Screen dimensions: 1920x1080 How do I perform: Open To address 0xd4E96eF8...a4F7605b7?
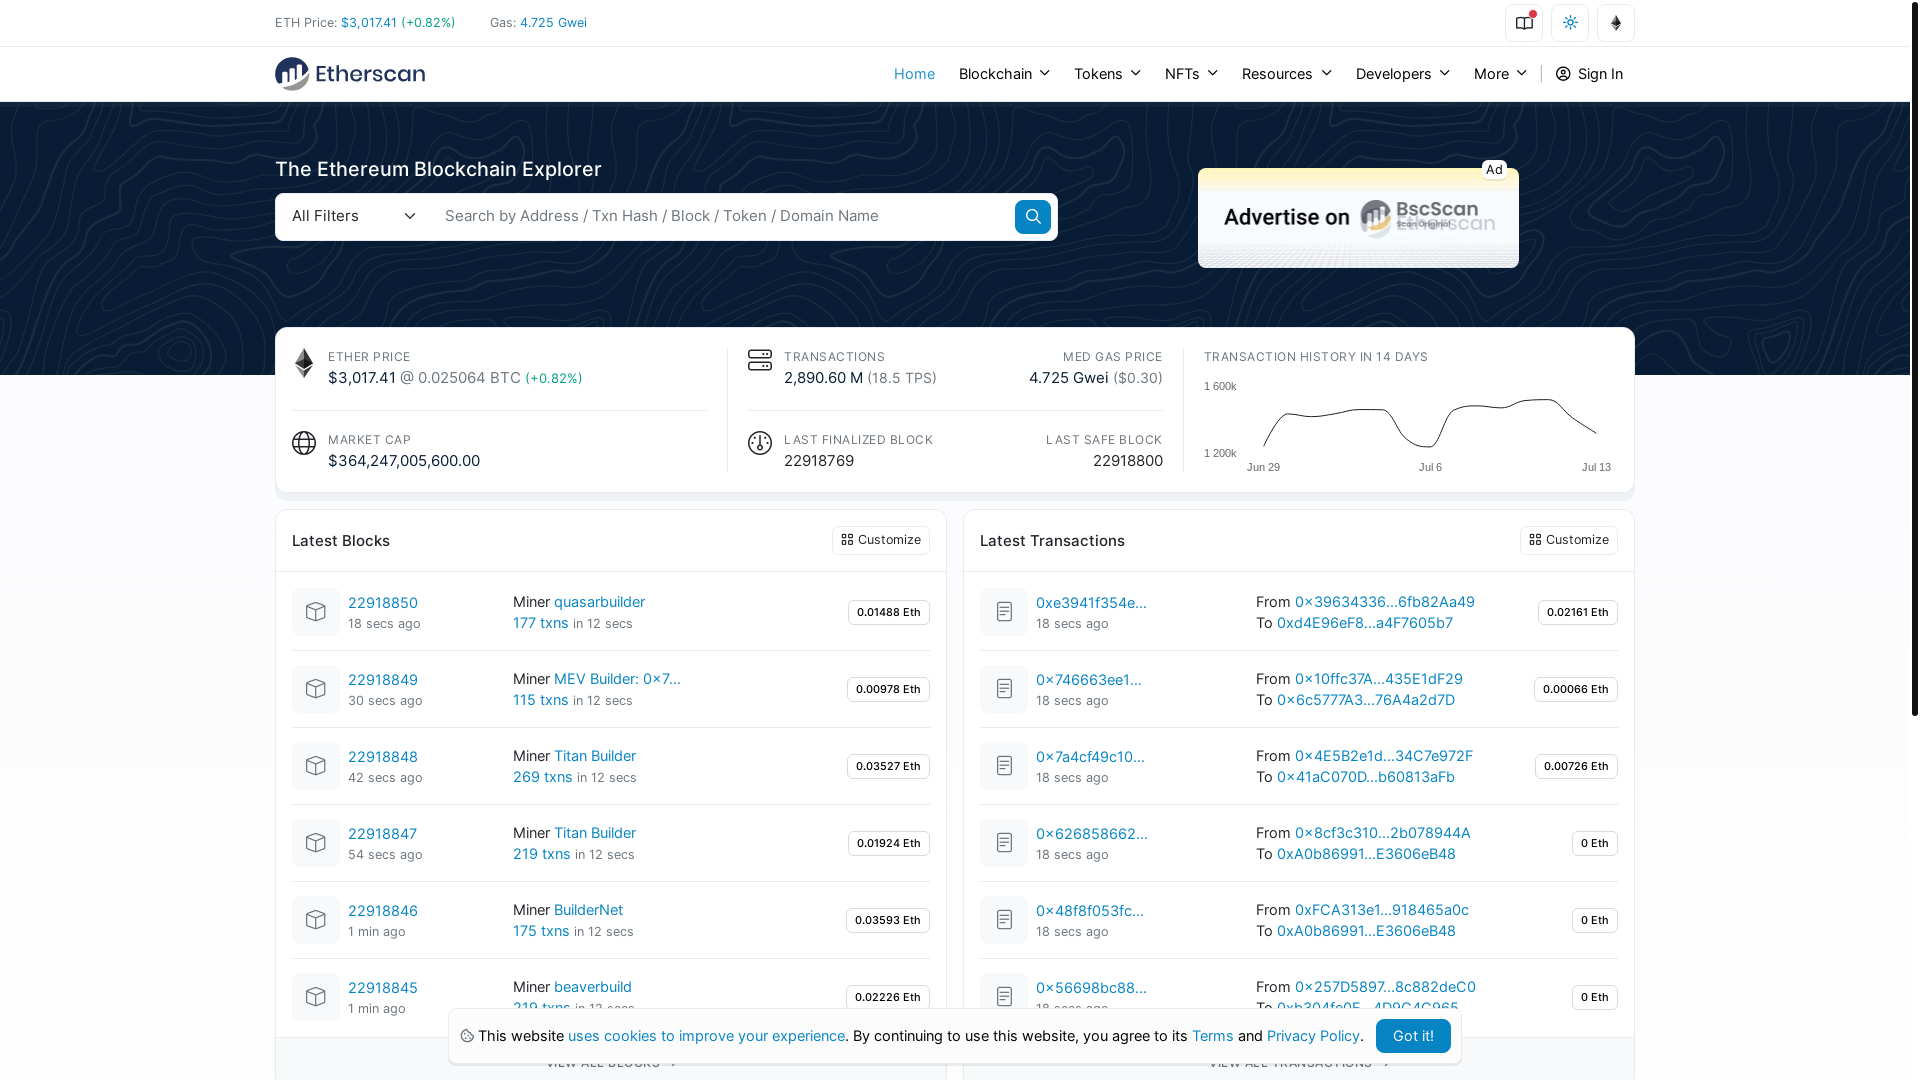click(x=1364, y=622)
